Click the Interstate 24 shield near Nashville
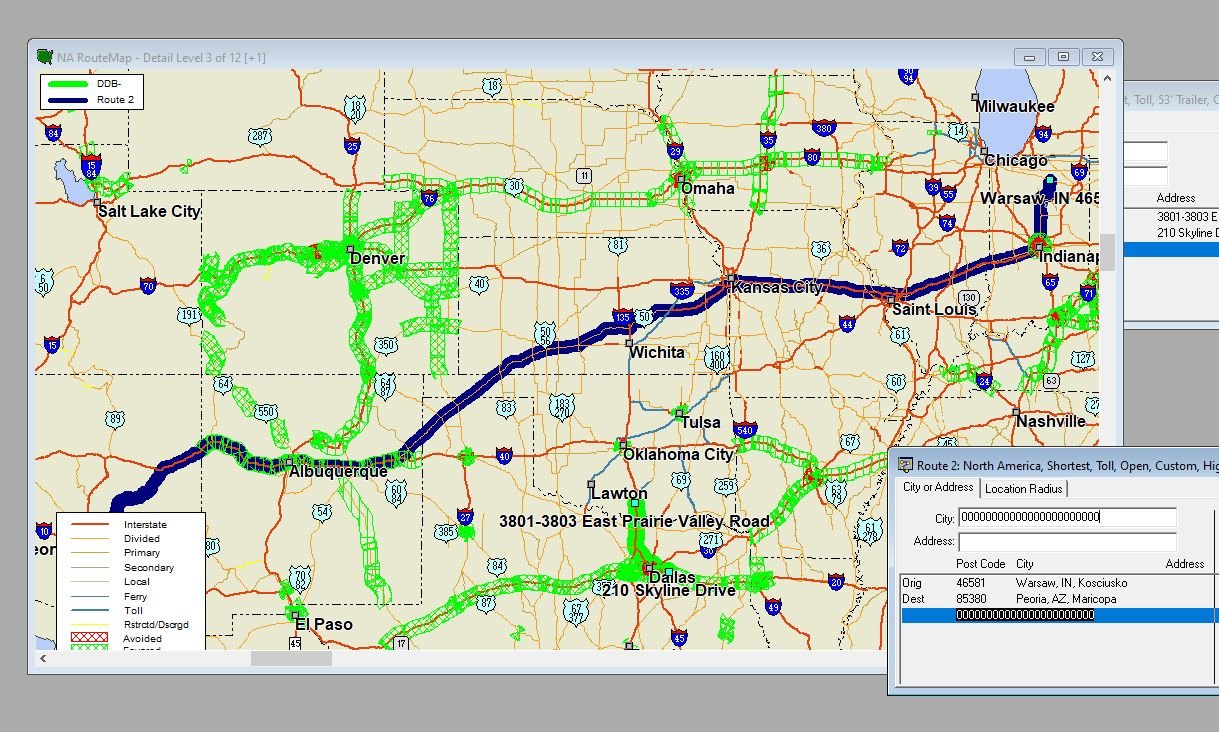This screenshot has width=1219, height=732. click(x=985, y=381)
